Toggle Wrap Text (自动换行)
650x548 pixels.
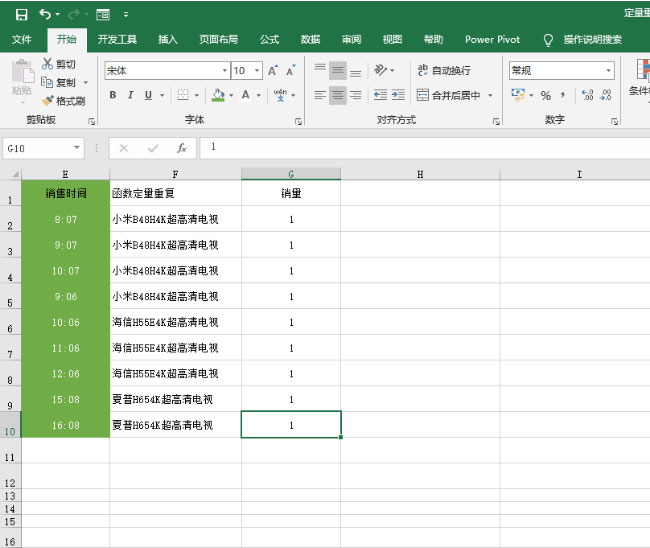point(443,71)
